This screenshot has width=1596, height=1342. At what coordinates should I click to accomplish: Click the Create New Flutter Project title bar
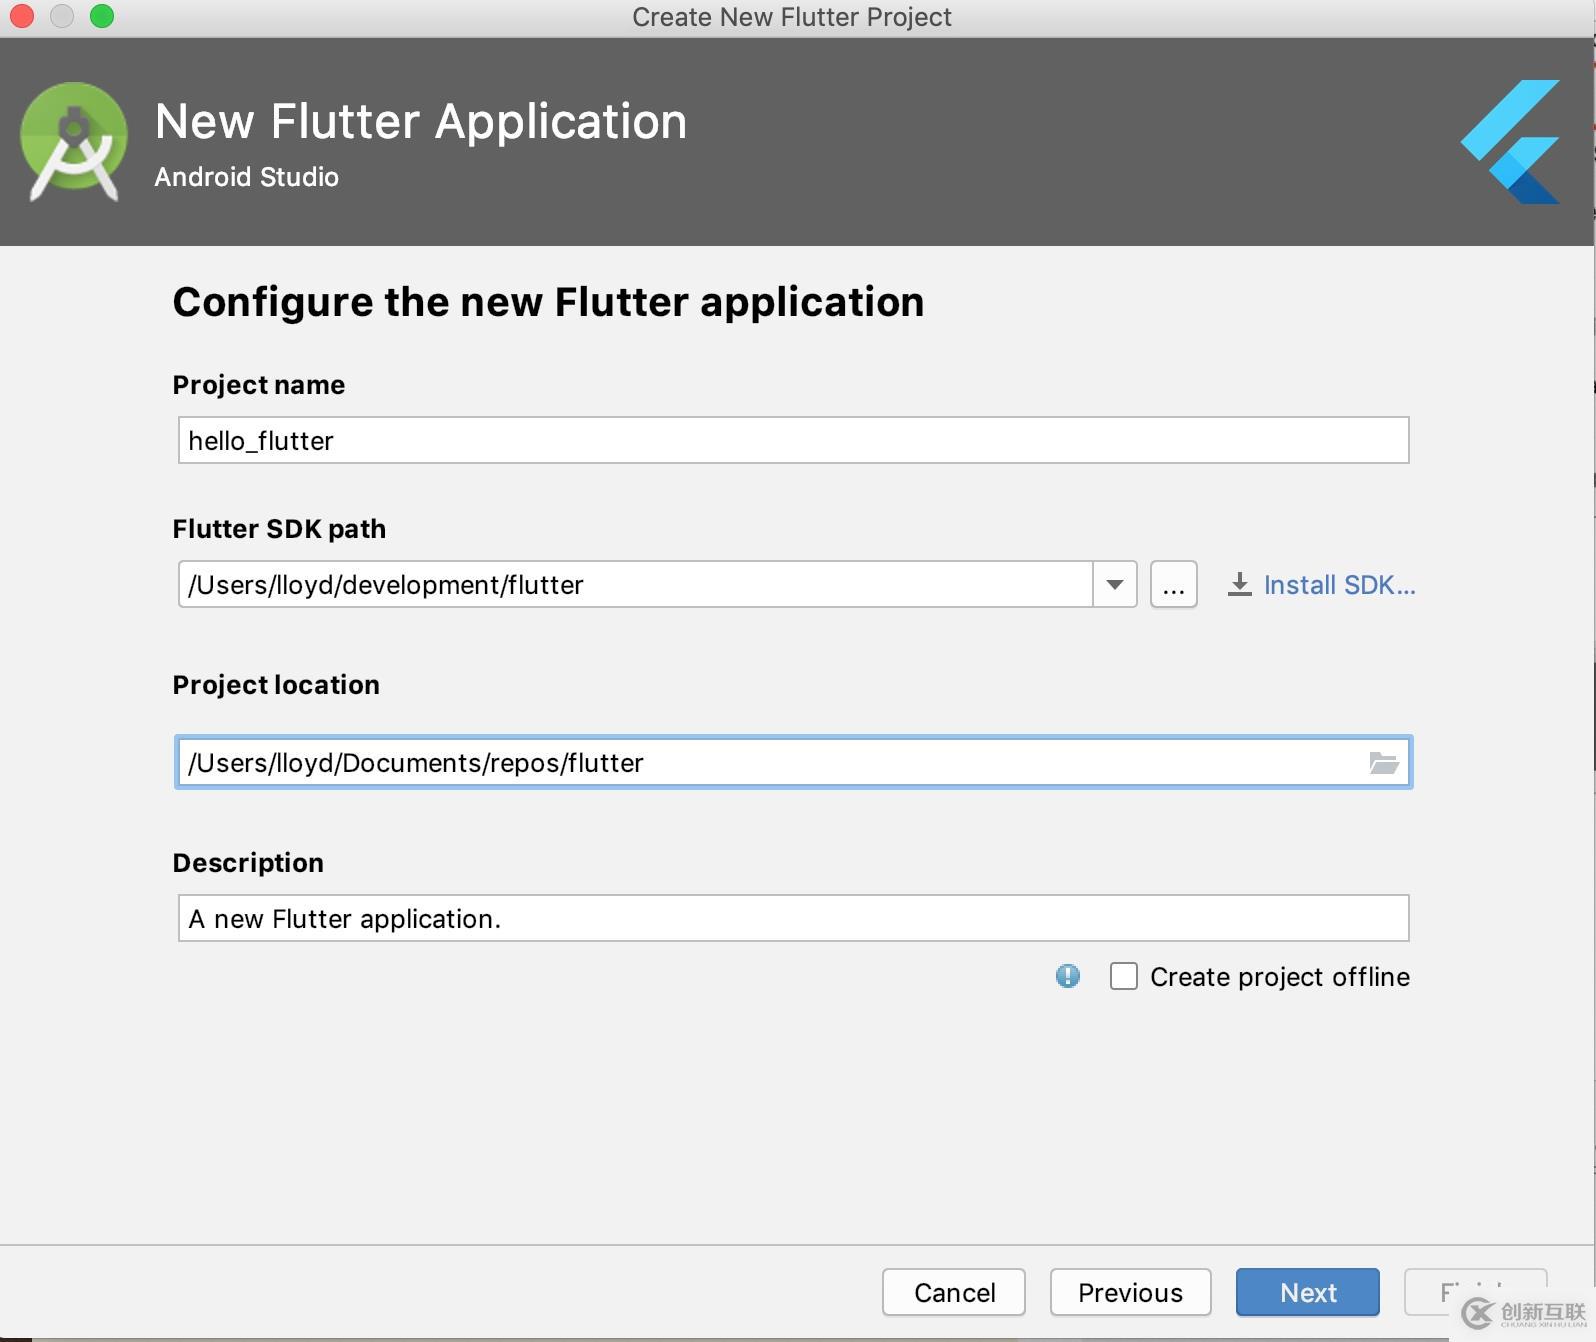click(x=791, y=17)
